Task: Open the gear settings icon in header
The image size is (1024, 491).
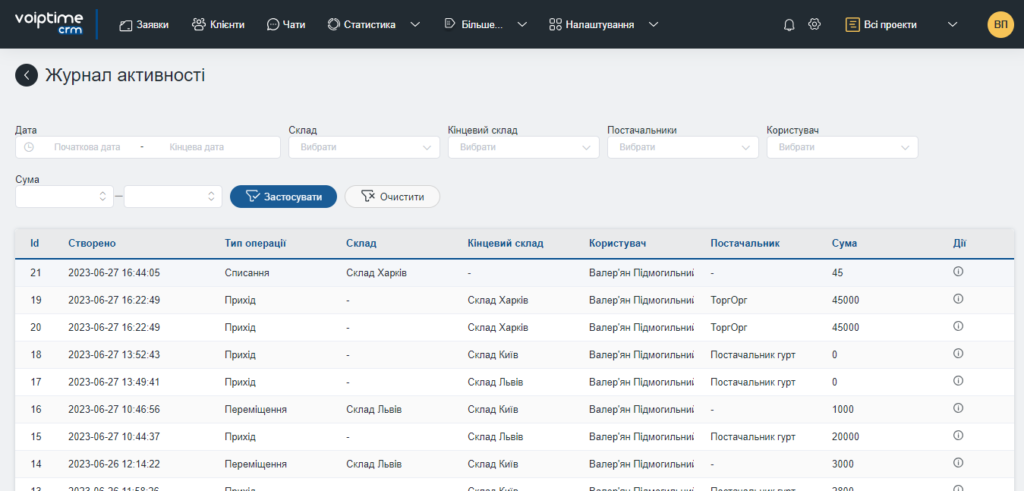Action: (x=814, y=24)
